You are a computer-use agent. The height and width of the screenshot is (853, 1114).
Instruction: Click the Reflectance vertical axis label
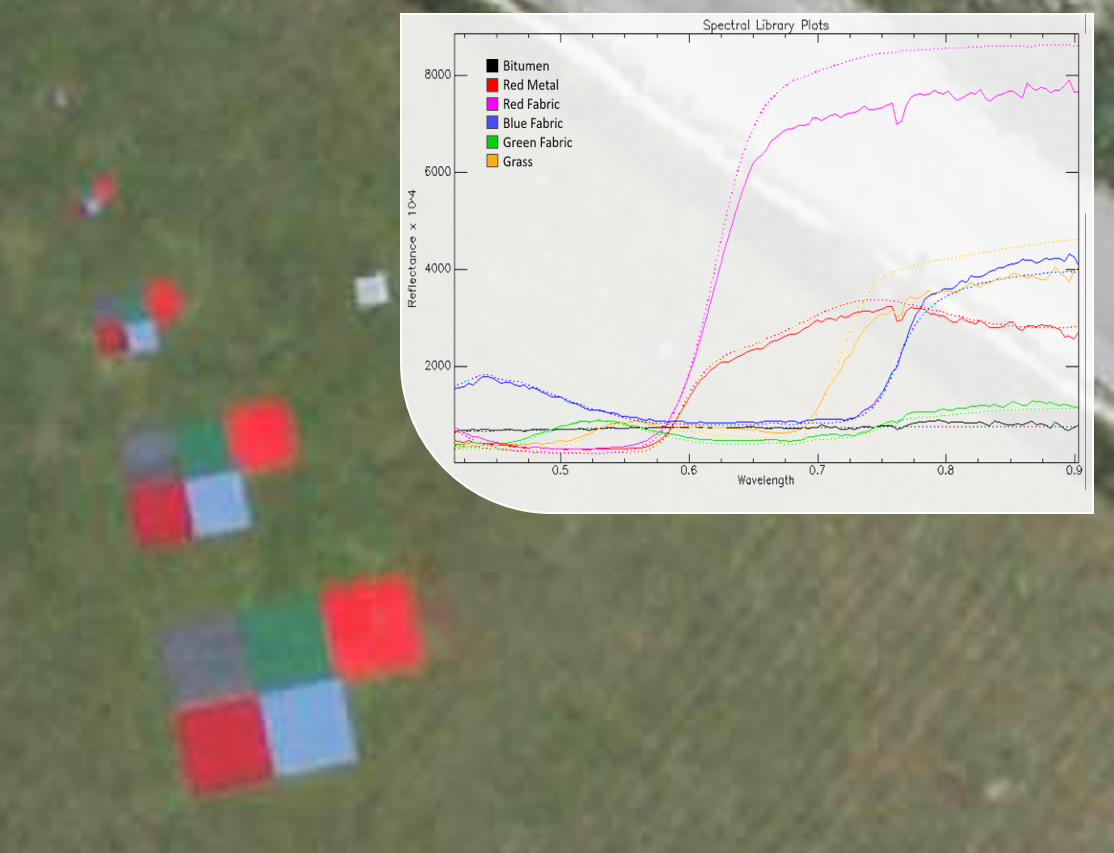tap(412, 251)
